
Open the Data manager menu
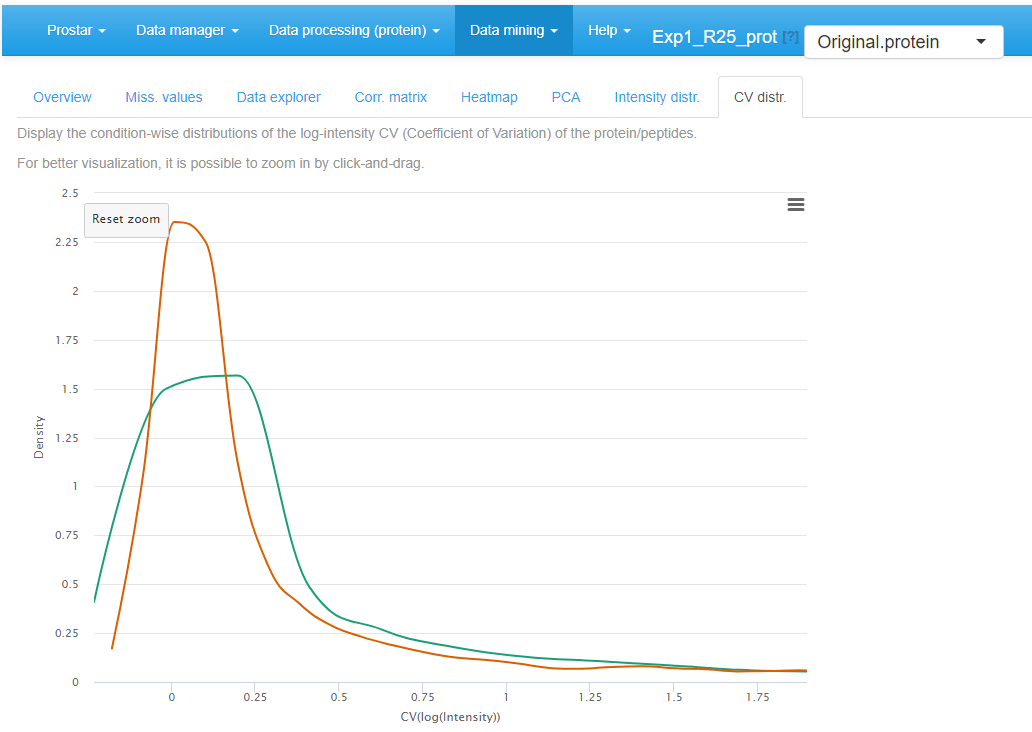click(186, 30)
